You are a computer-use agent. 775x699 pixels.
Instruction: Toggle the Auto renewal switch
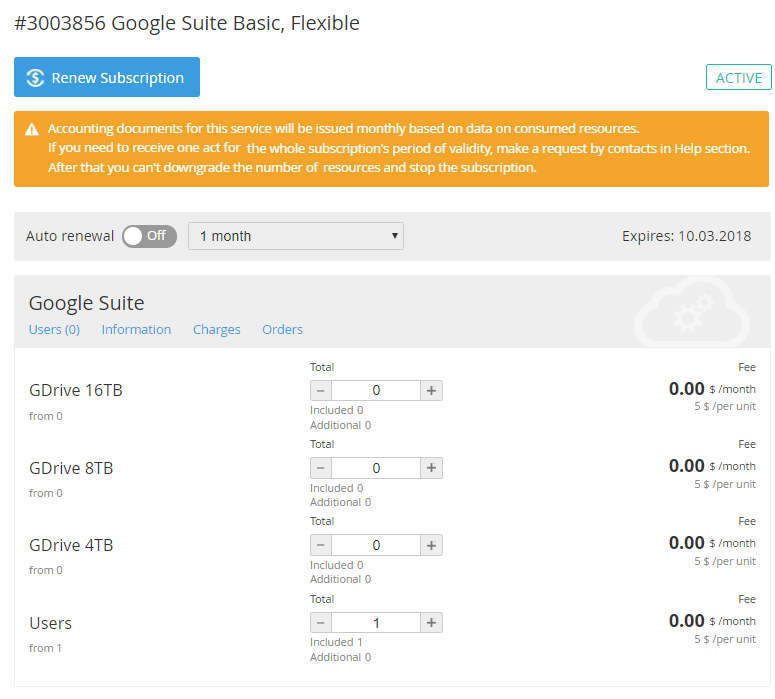[149, 236]
